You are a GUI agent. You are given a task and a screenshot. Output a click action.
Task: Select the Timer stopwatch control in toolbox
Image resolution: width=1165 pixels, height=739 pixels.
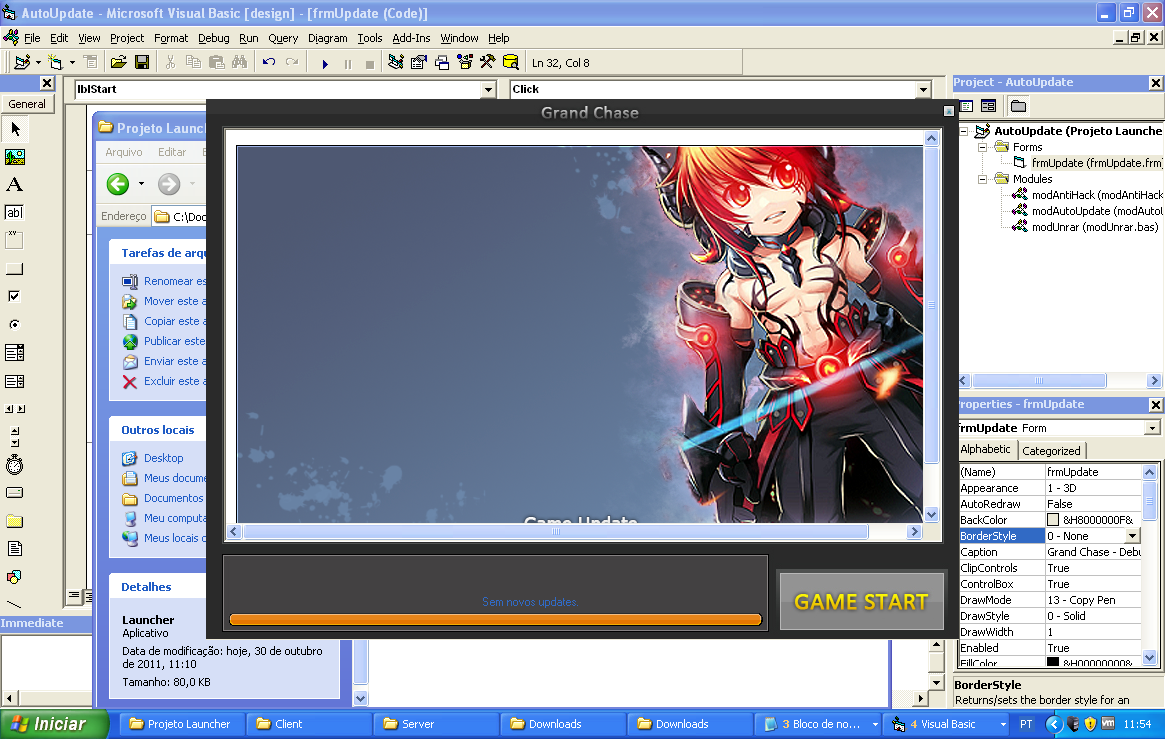[15, 465]
